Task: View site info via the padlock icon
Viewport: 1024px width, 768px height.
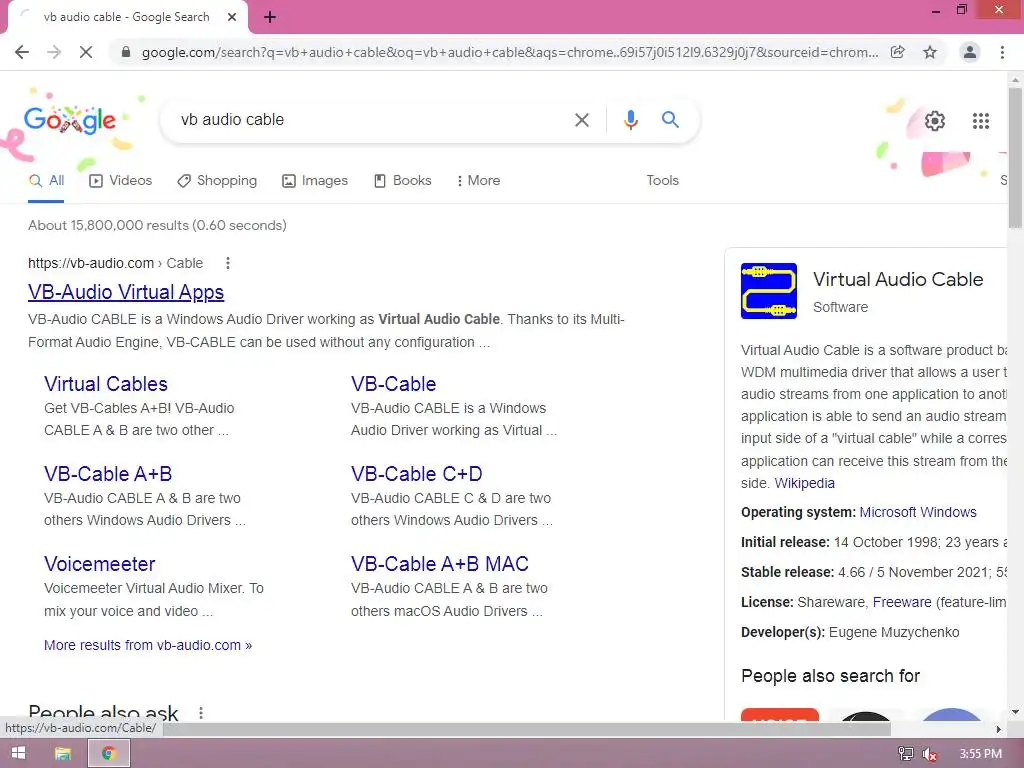Action: pos(126,52)
